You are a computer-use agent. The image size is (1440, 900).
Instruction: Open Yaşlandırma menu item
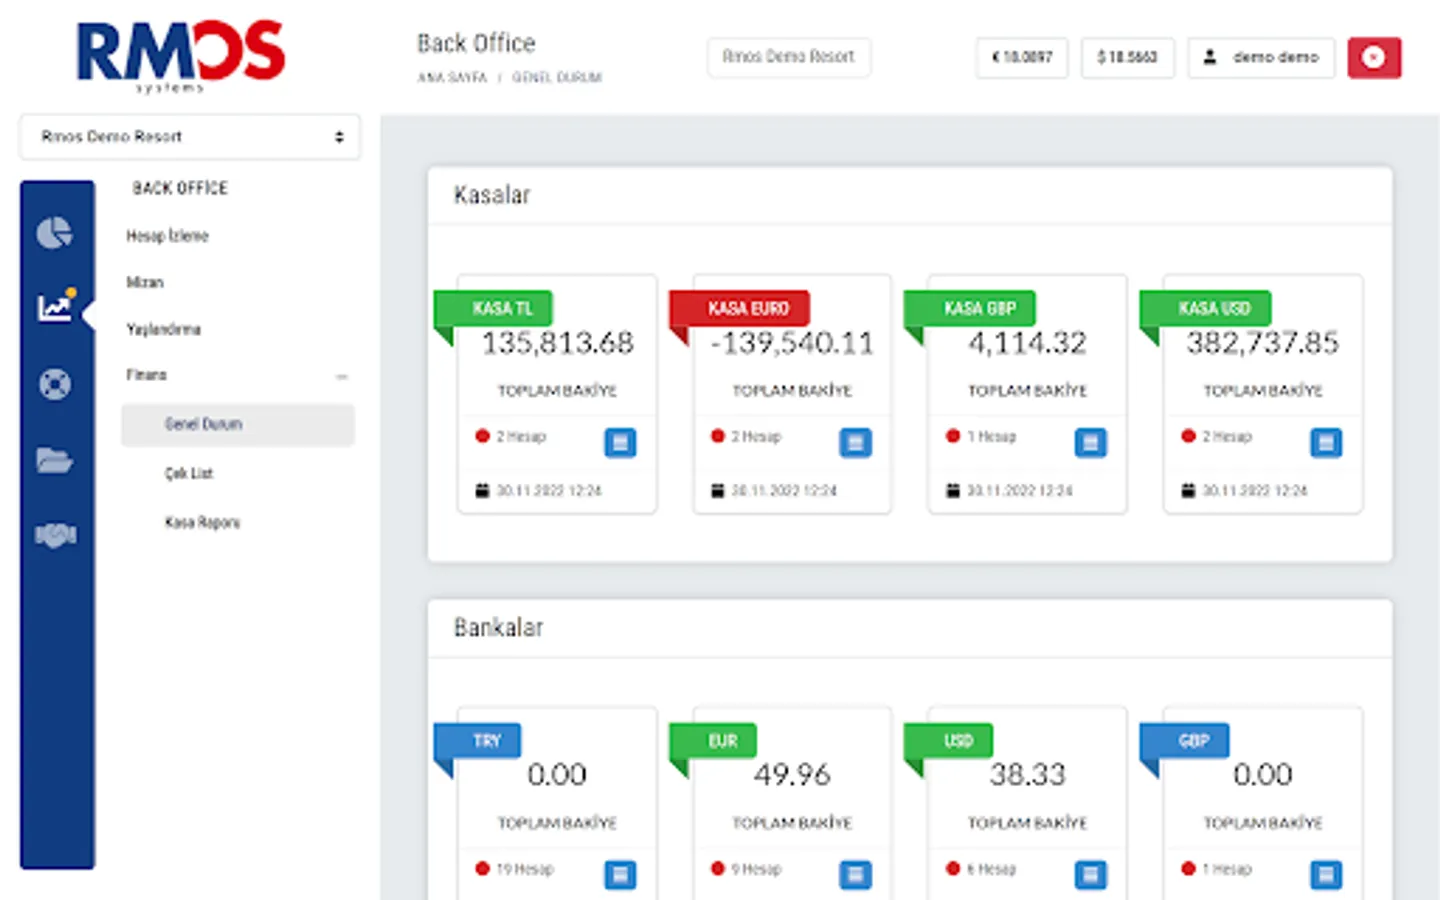(x=163, y=329)
